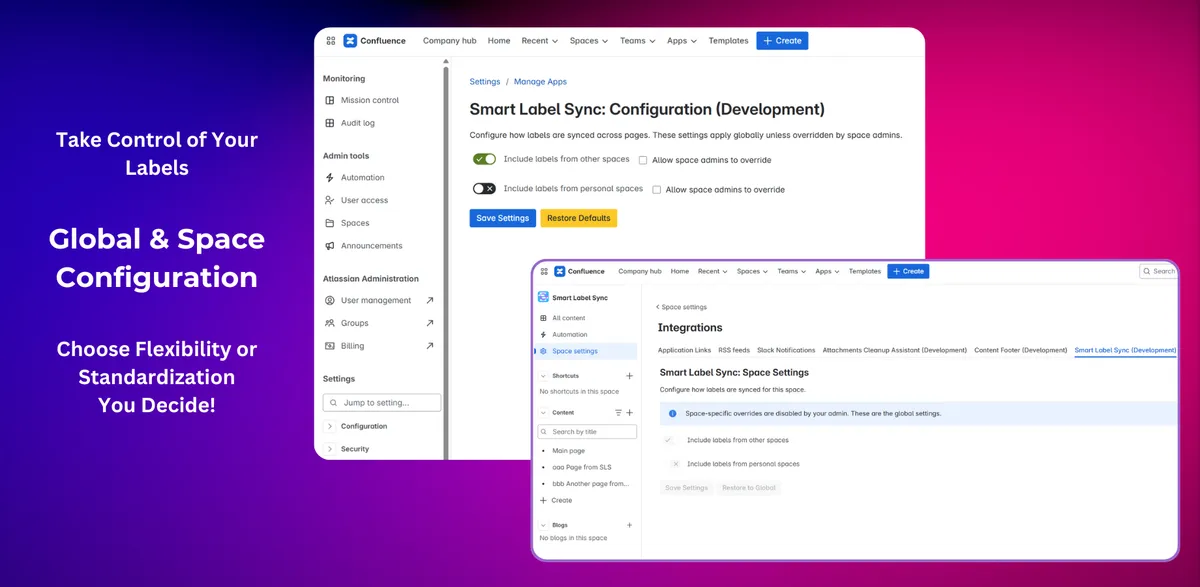Click the external-link arrow beside Groups
1200x587 pixels.
pos(430,323)
